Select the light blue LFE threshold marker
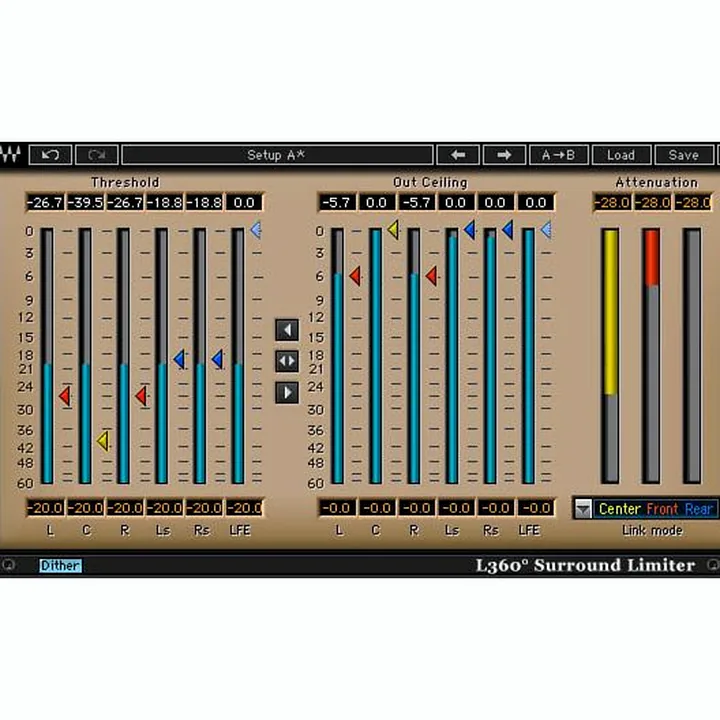 pos(256,230)
